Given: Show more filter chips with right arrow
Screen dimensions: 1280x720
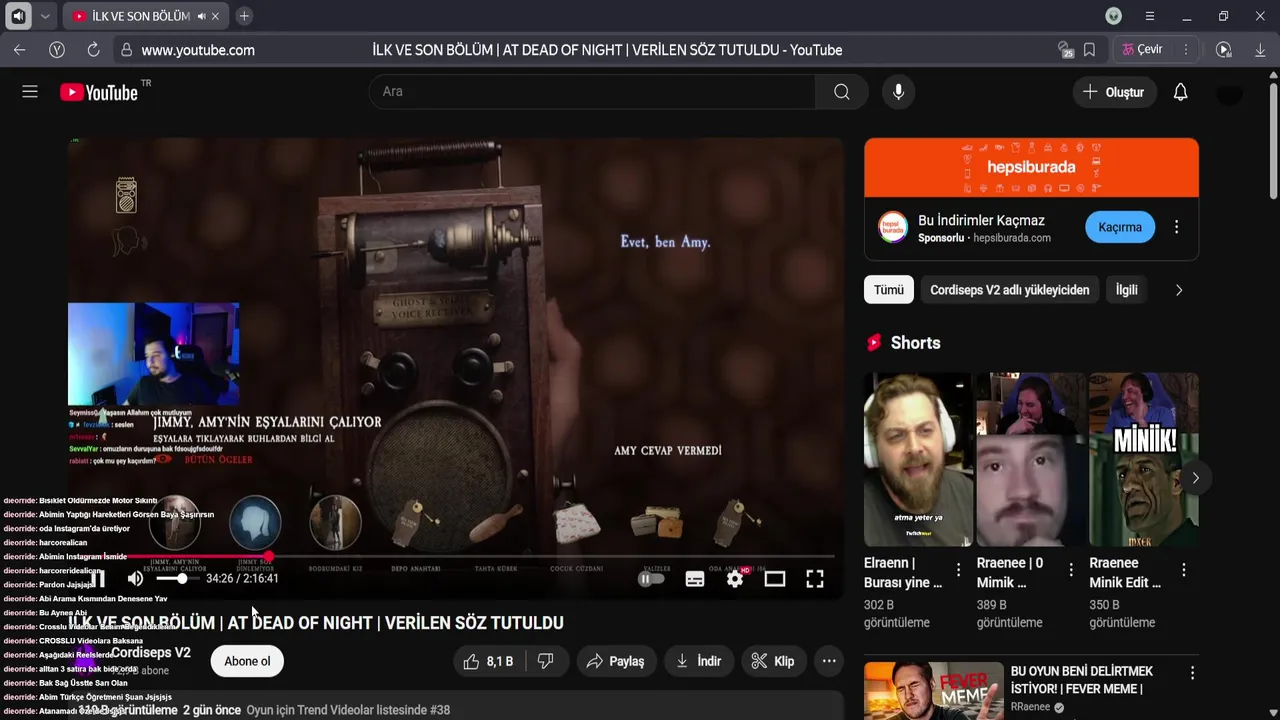Looking at the screenshot, I should click(1178, 290).
